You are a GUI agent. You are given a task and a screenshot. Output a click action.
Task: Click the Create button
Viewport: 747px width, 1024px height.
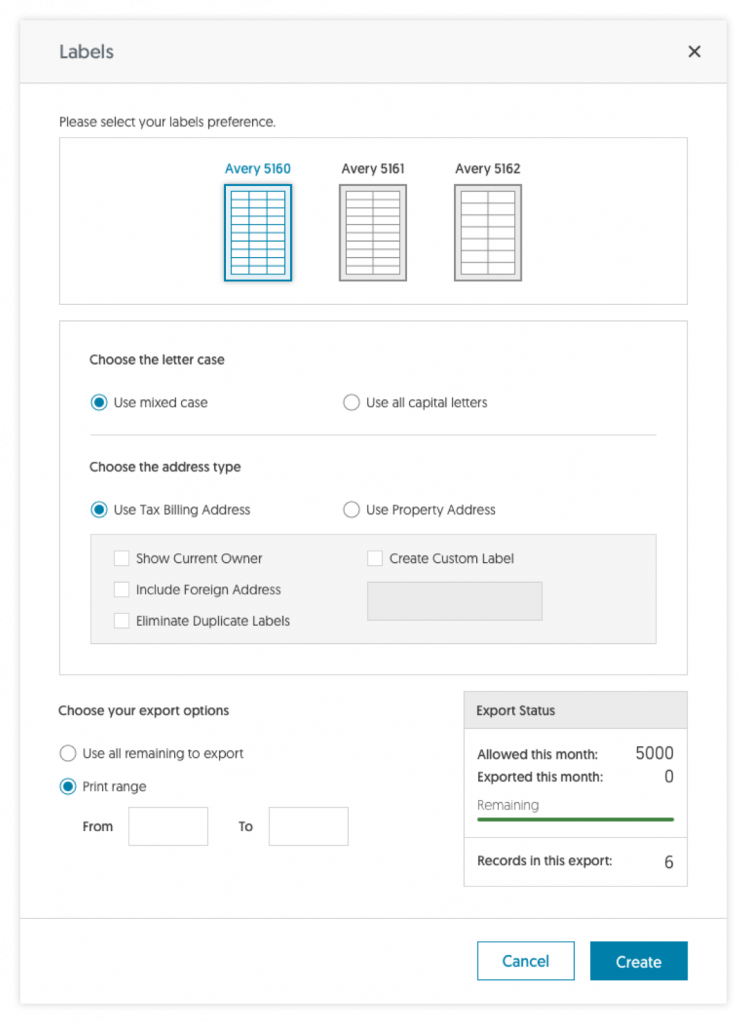coord(639,961)
